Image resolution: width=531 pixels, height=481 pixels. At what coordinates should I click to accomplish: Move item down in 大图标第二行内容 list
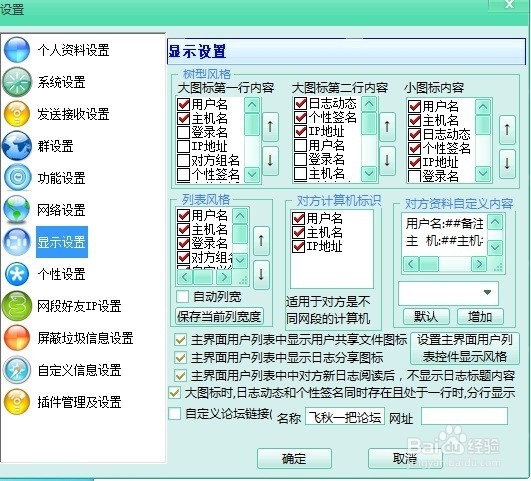(387, 161)
